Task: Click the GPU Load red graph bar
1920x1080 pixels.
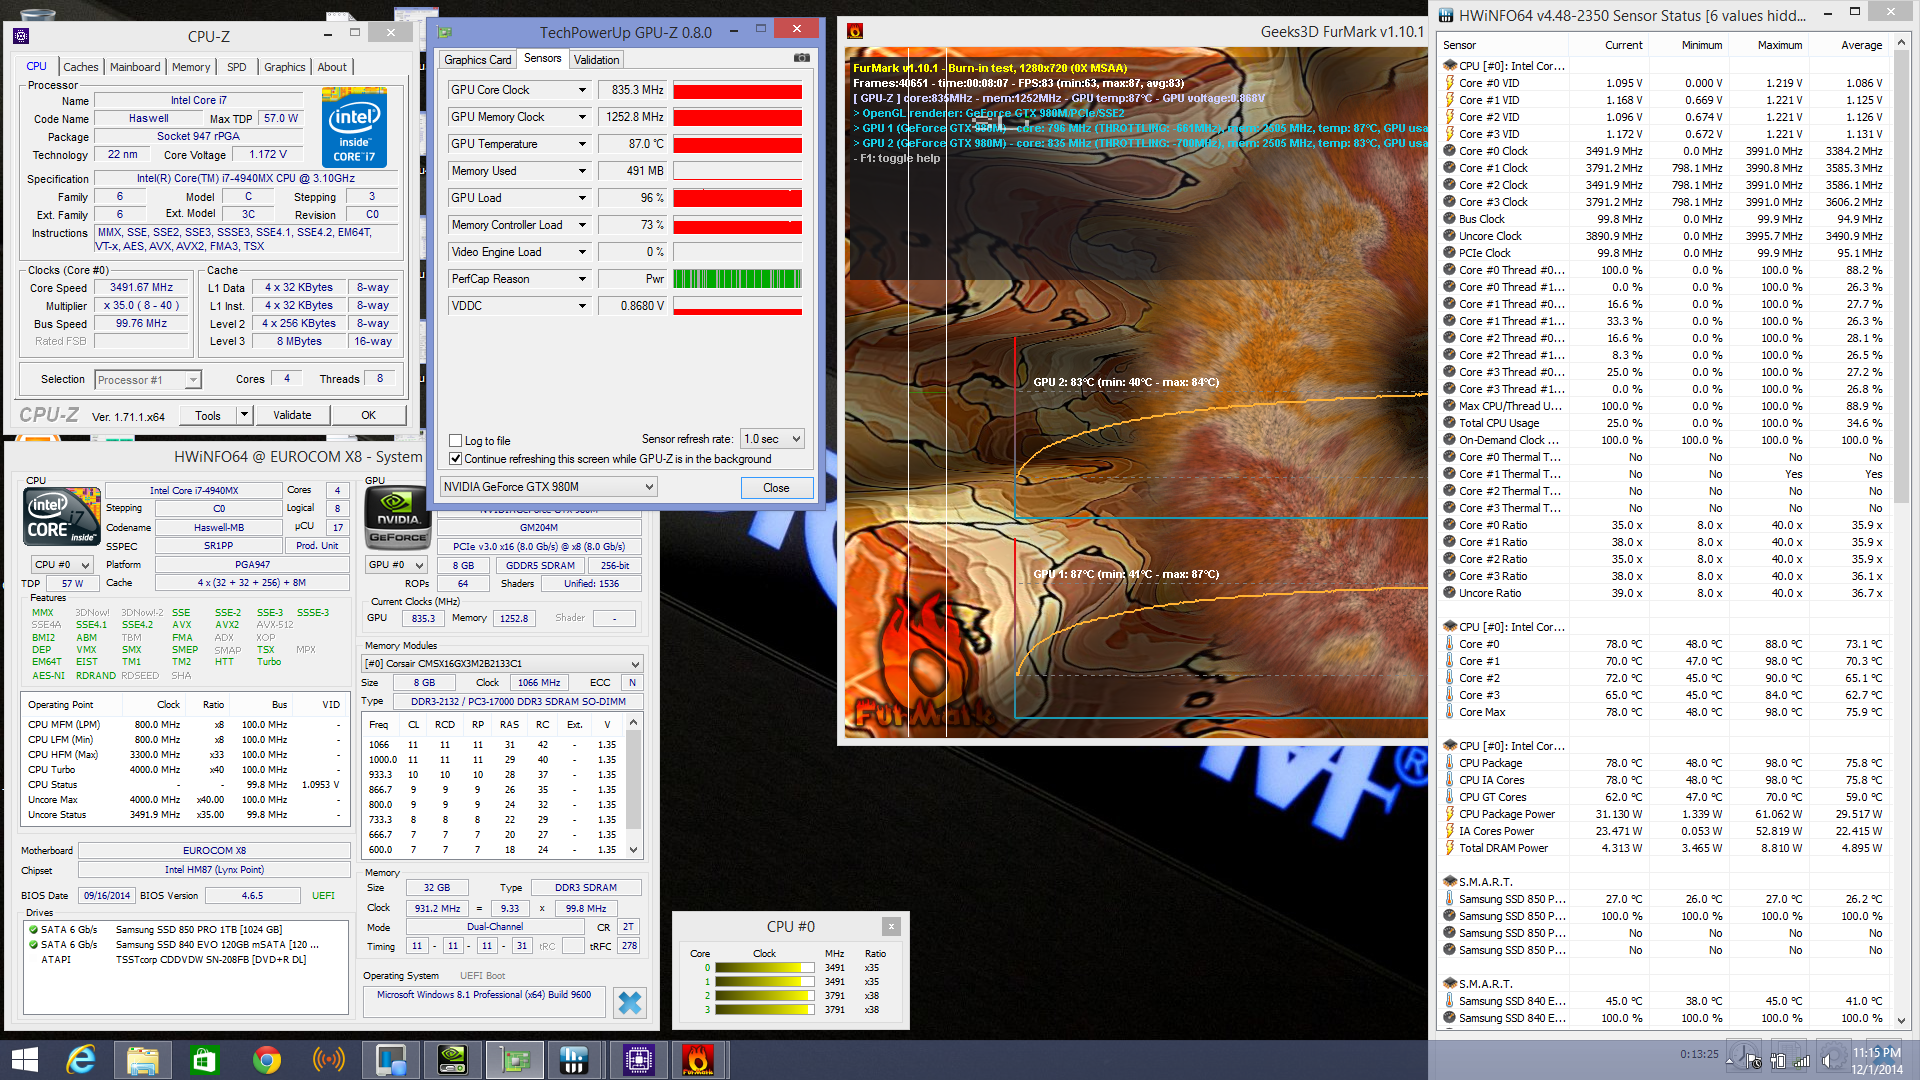Action: pyautogui.click(x=738, y=198)
